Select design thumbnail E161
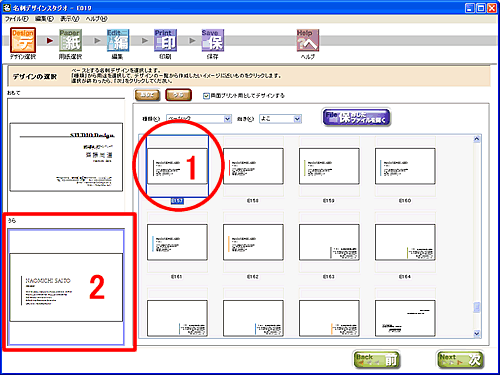Screen dimensions: 500x375 pos(177,242)
